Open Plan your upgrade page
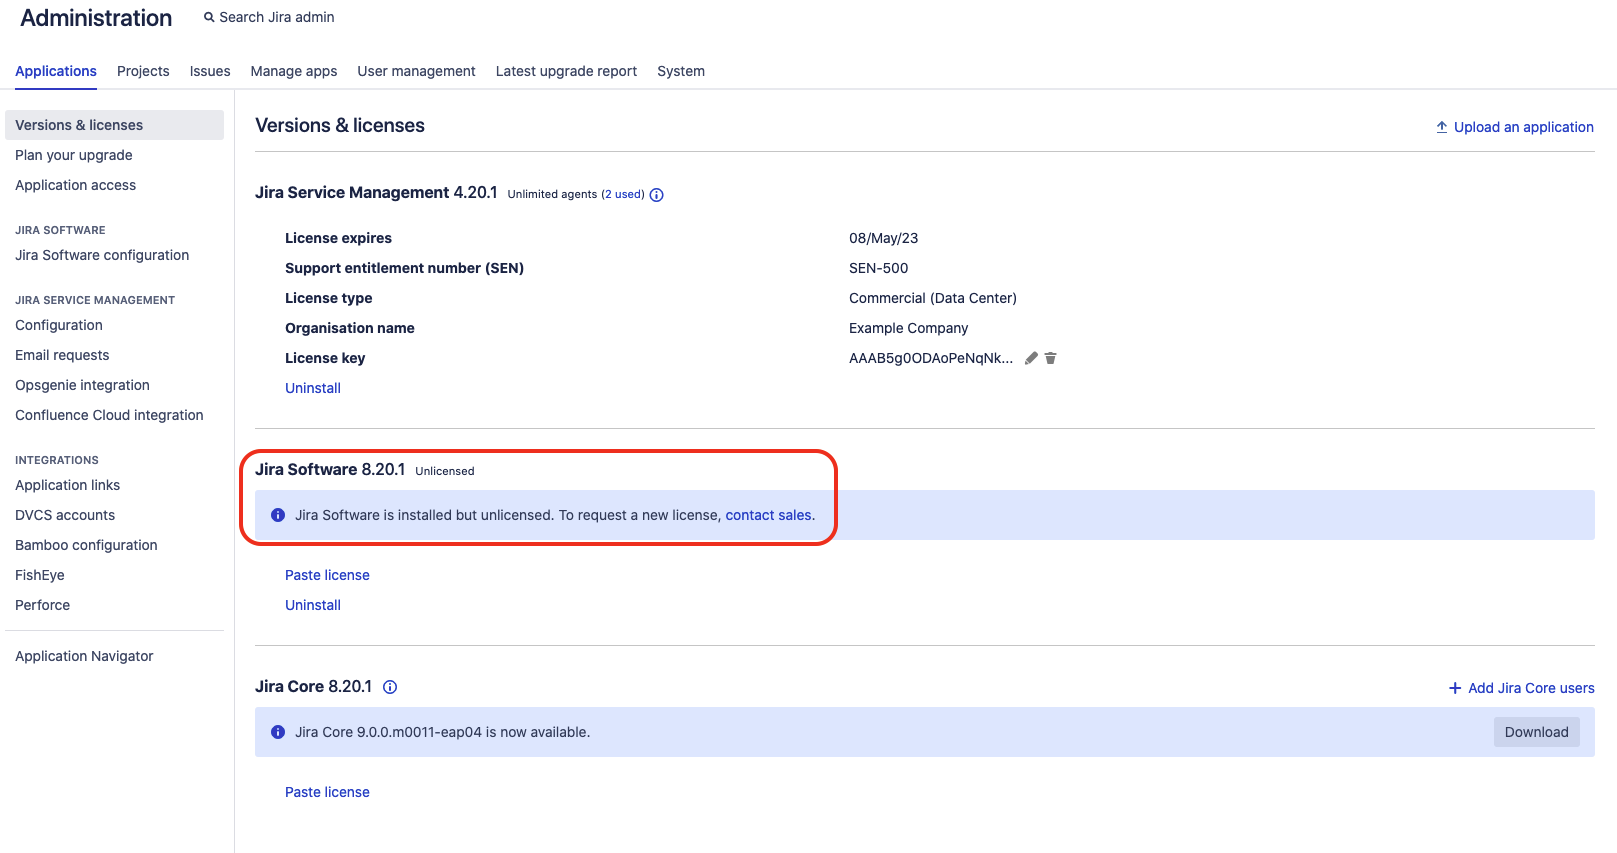Screen dimensions: 1617x853 pyautogui.click(x=74, y=155)
